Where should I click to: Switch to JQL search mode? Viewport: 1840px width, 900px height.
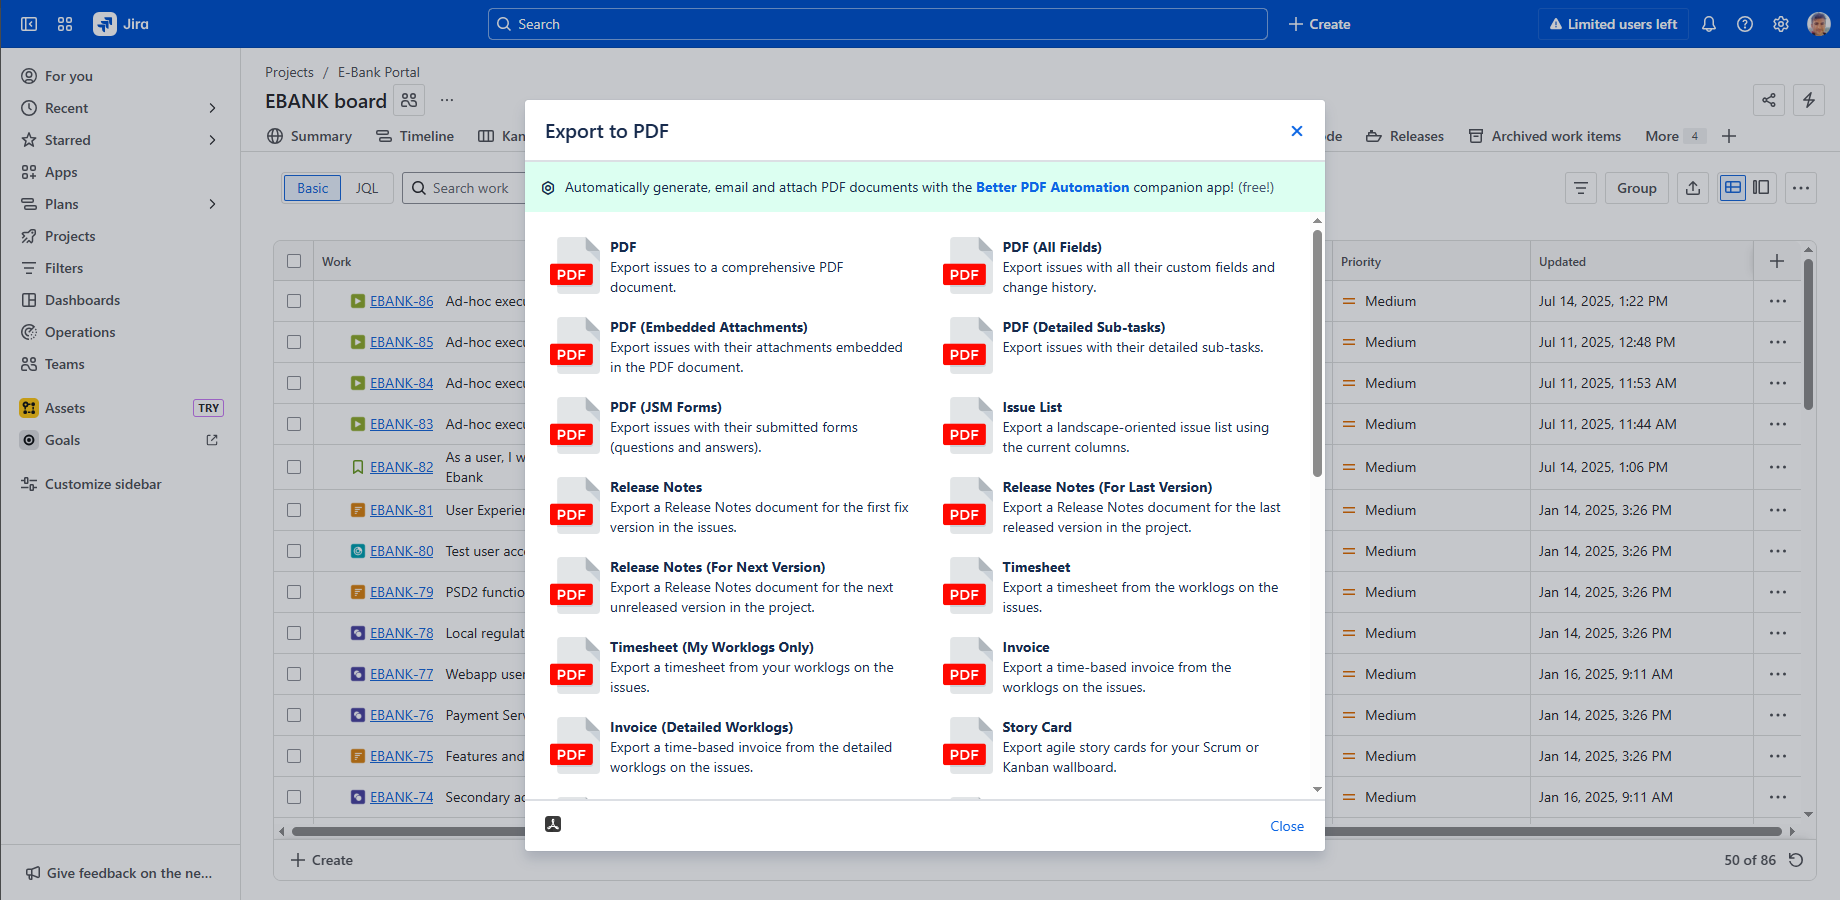(x=367, y=188)
